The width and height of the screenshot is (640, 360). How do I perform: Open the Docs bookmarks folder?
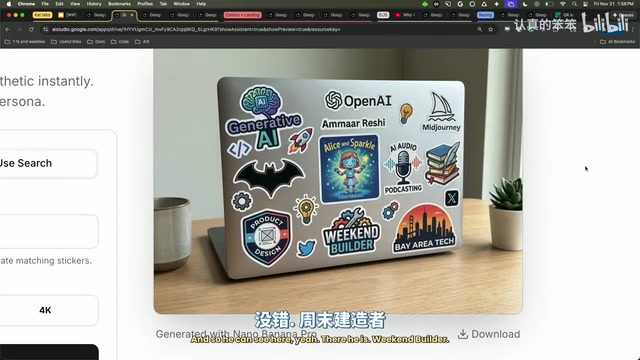(96, 42)
